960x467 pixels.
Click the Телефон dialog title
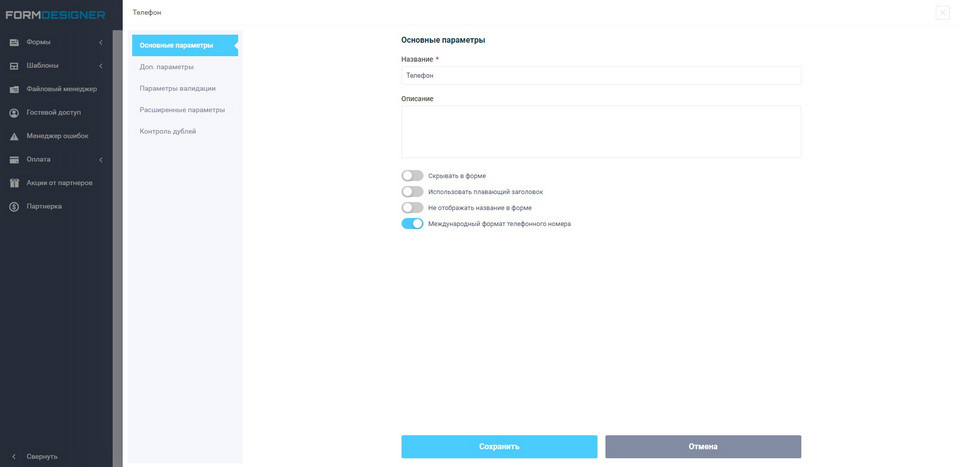coord(147,12)
